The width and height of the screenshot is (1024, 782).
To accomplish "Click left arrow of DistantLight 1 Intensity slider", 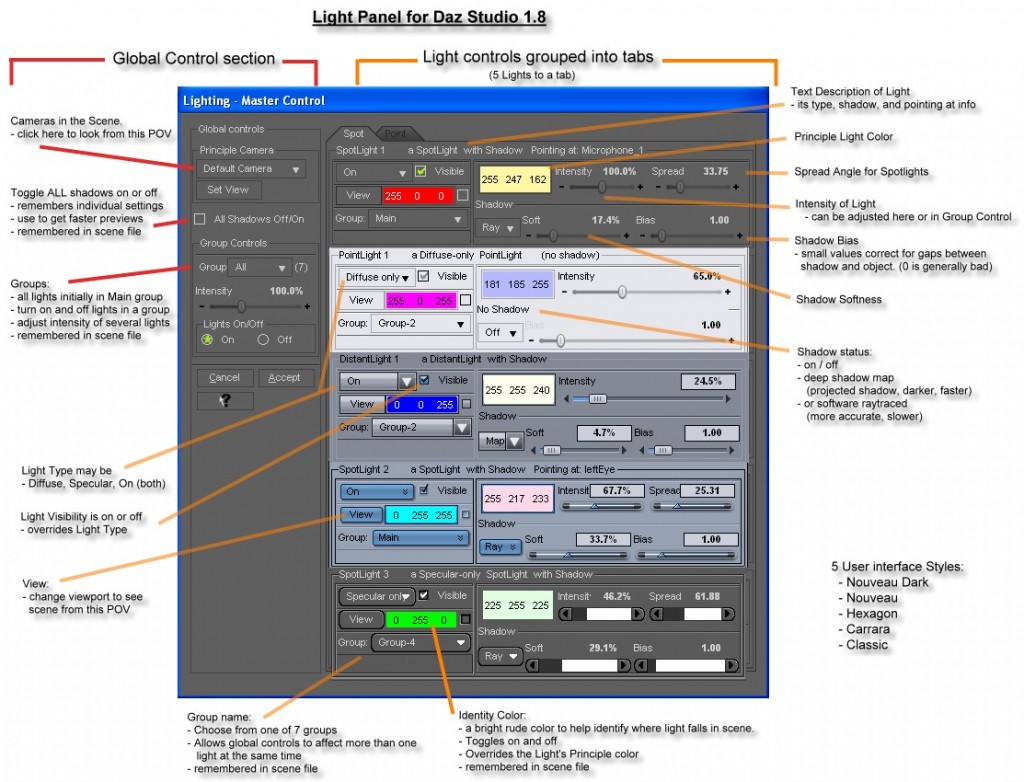I will click(x=566, y=399).
